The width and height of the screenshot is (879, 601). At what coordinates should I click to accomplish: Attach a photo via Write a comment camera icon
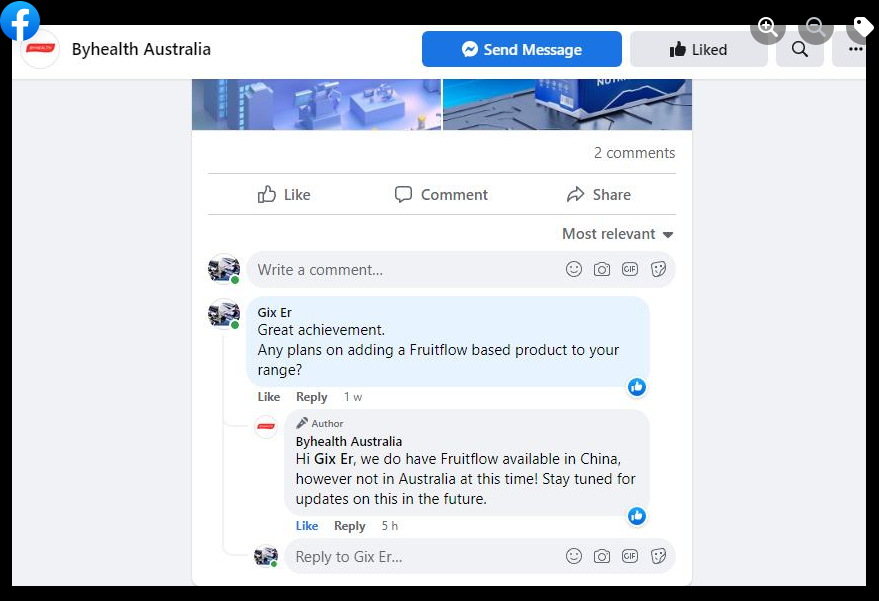point(602,270)
